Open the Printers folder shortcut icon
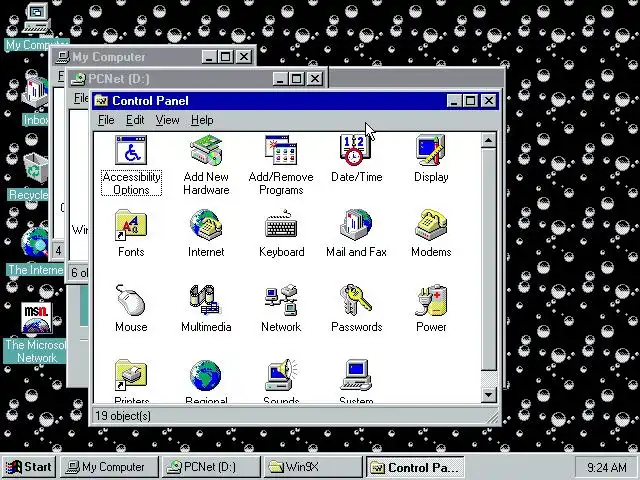The image size is (640, 480). click(x=131, y=375)
